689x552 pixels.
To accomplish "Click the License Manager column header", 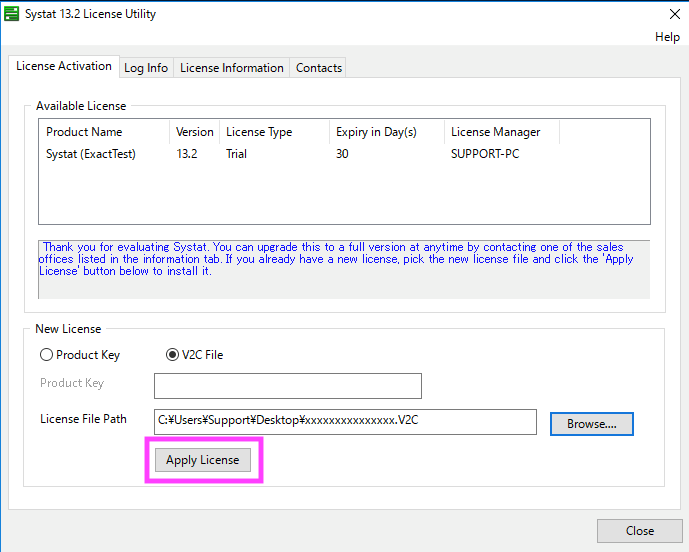I will click(495, 132).
